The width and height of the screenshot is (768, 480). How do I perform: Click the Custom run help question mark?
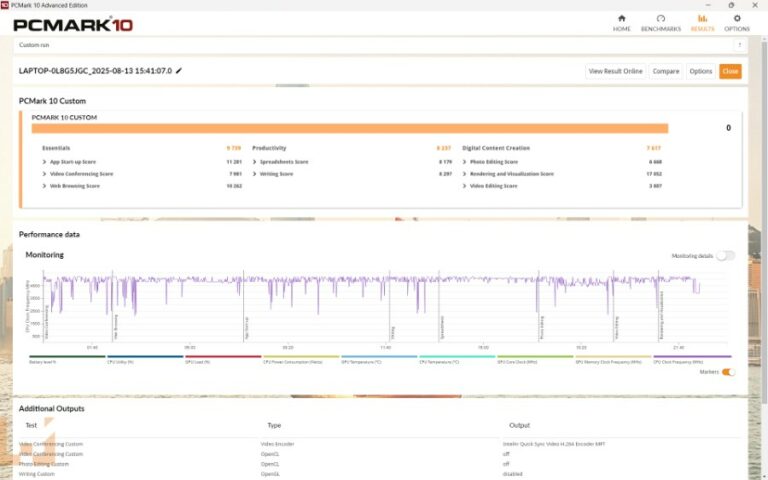click(x=739, y=44)
